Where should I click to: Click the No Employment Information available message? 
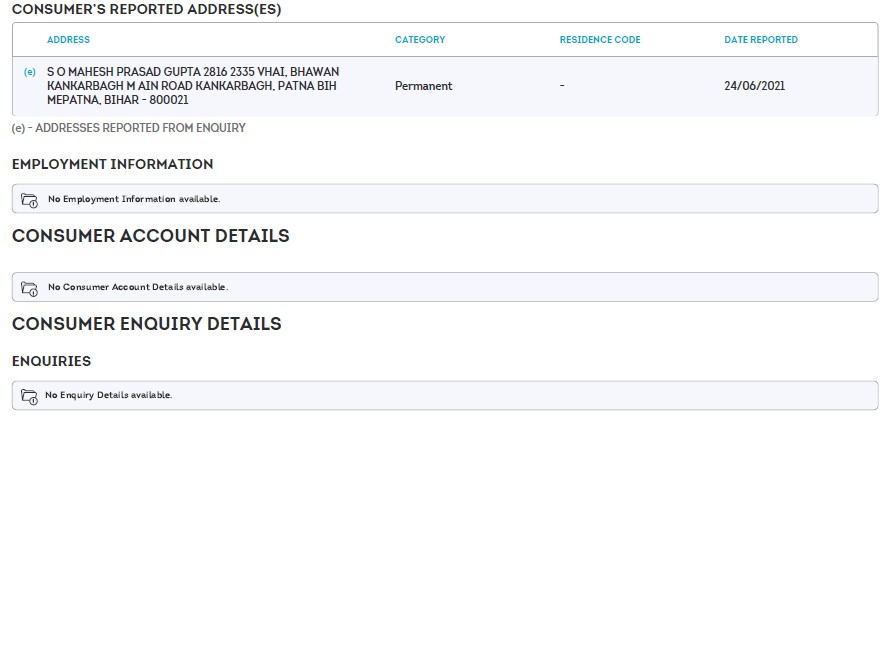[x=134, y=199]
